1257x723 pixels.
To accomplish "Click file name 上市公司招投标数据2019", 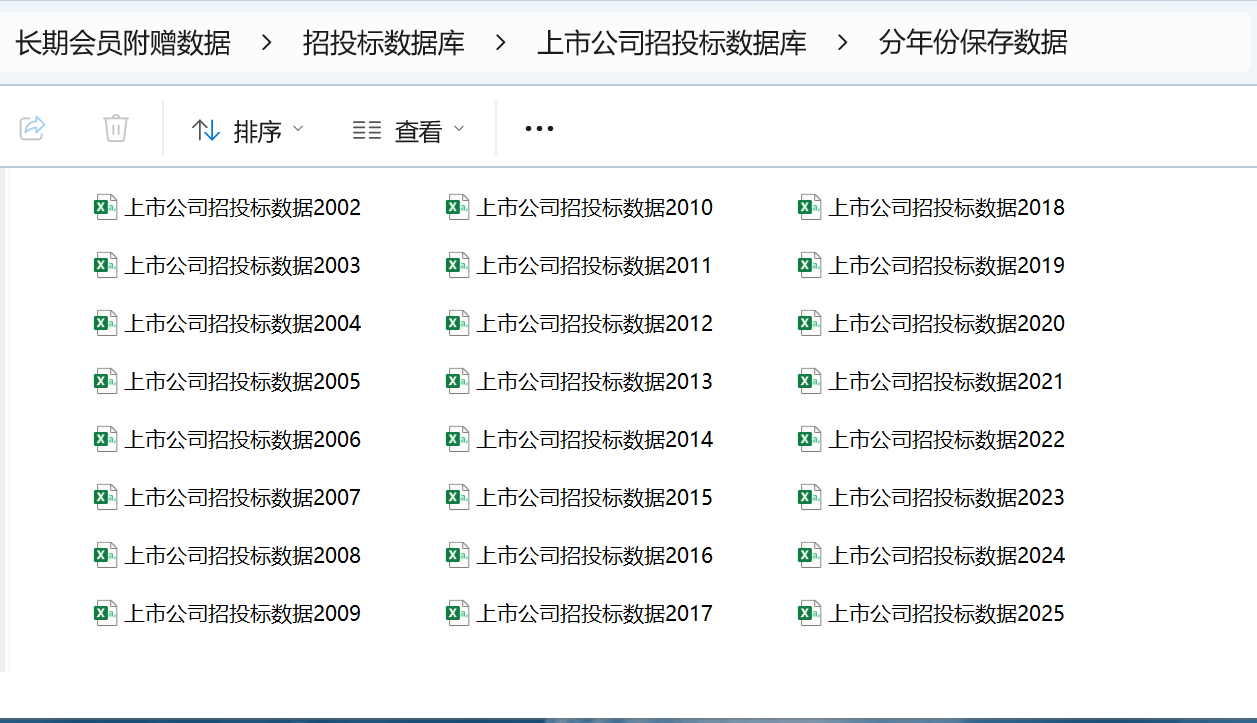I will 947,265.
